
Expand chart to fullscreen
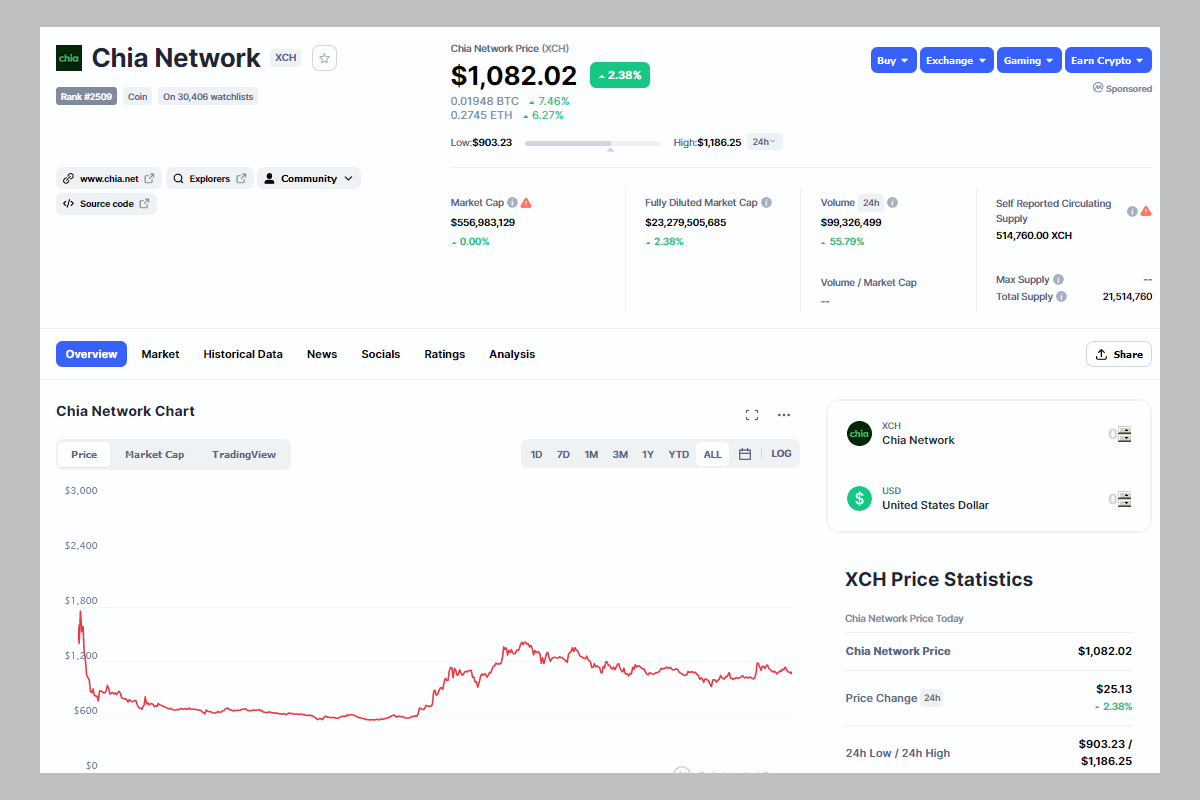coord(752,415)
